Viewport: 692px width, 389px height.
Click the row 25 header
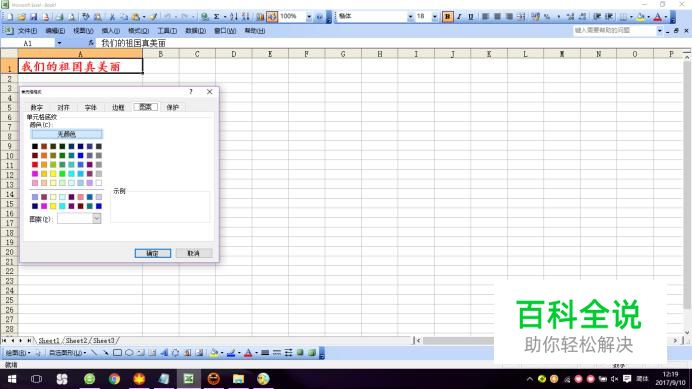tap(9, 300)
